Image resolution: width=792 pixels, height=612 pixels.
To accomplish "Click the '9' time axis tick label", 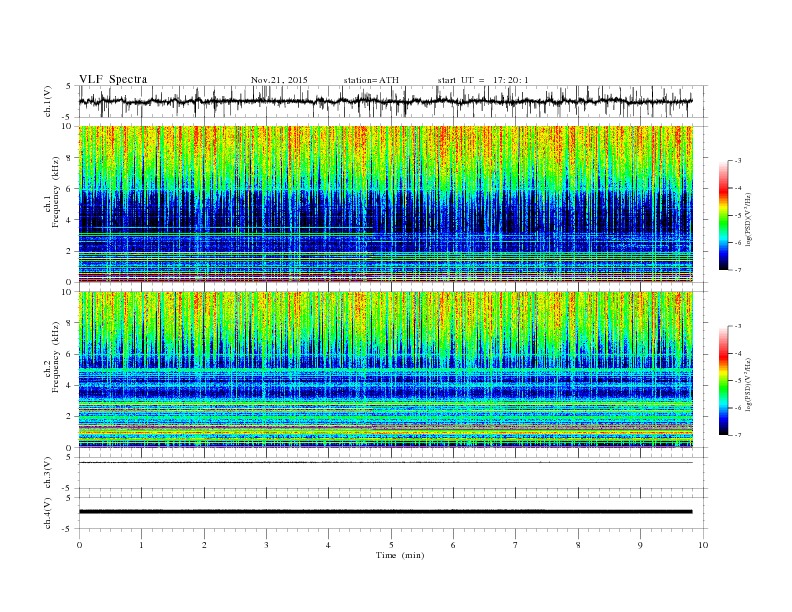I will [x=640, y=545].
